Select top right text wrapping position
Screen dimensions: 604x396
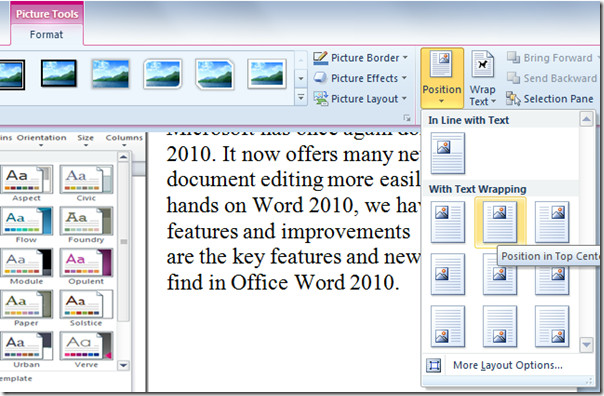[552, 222]
